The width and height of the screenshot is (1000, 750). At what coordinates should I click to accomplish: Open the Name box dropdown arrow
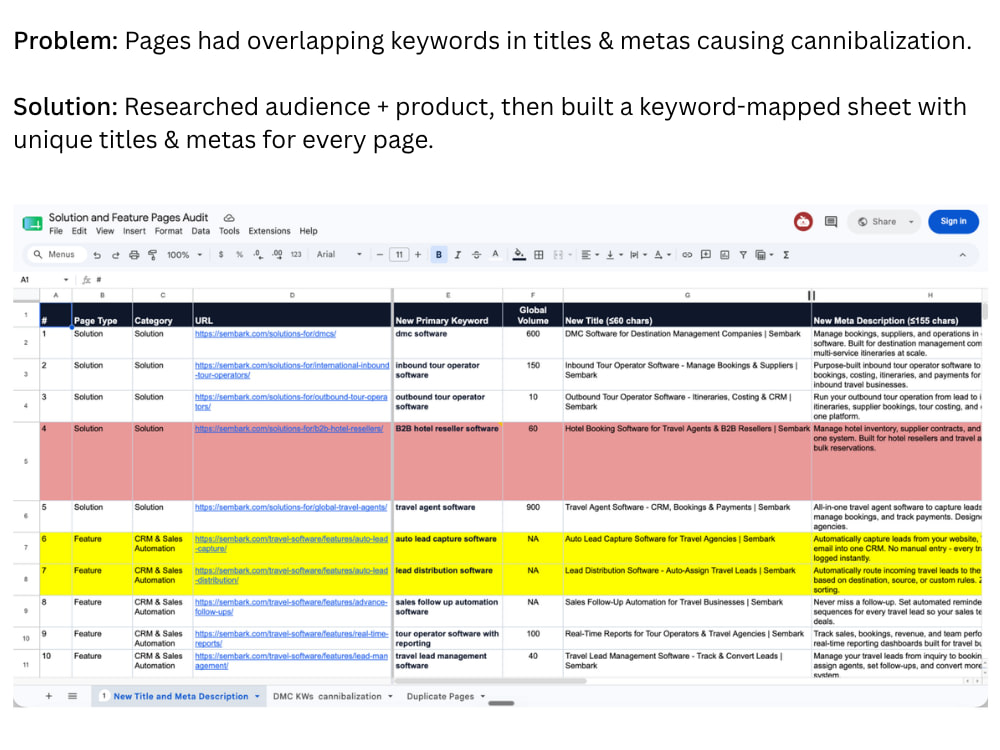66,279
